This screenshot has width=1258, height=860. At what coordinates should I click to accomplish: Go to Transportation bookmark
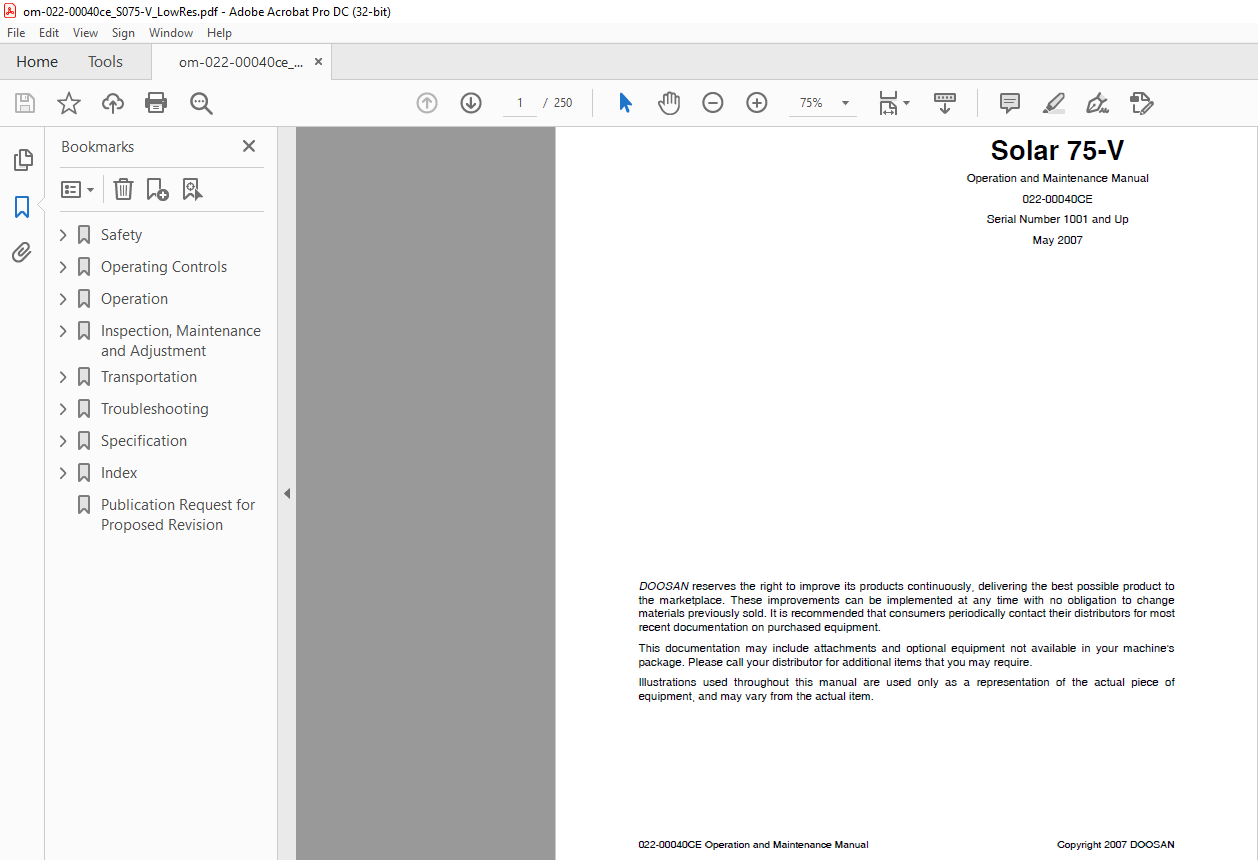[149, 377]
